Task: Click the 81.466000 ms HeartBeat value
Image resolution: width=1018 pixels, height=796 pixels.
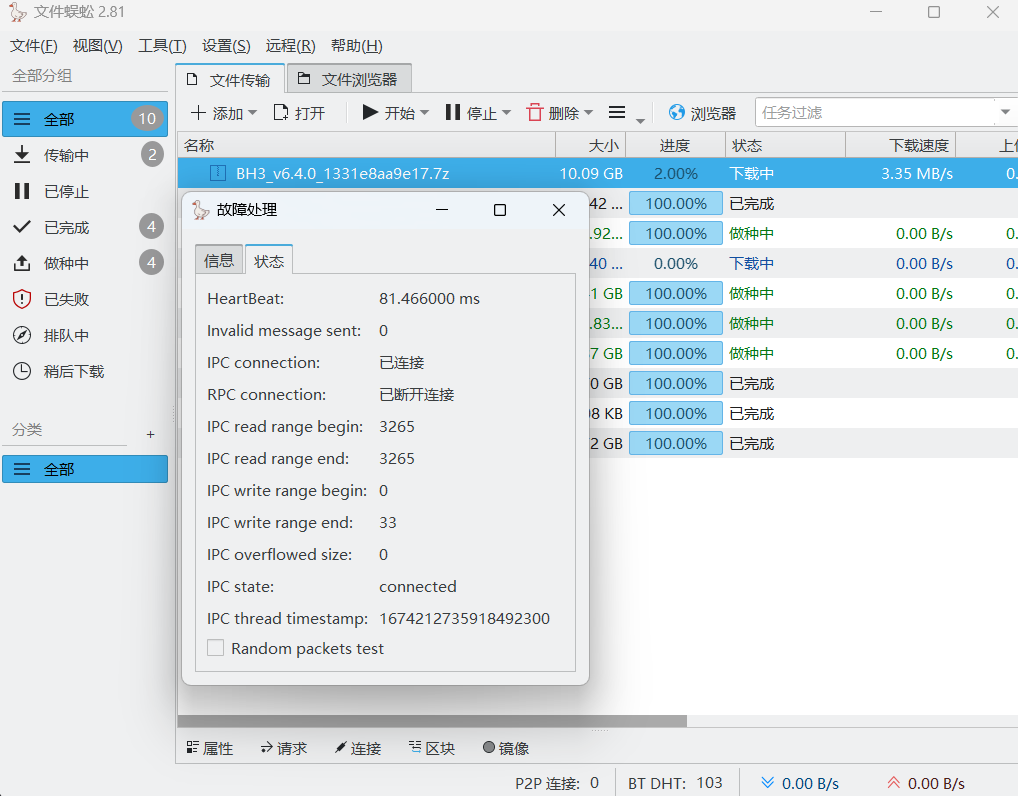Action: pyautogui.click(x=429, y=299)
